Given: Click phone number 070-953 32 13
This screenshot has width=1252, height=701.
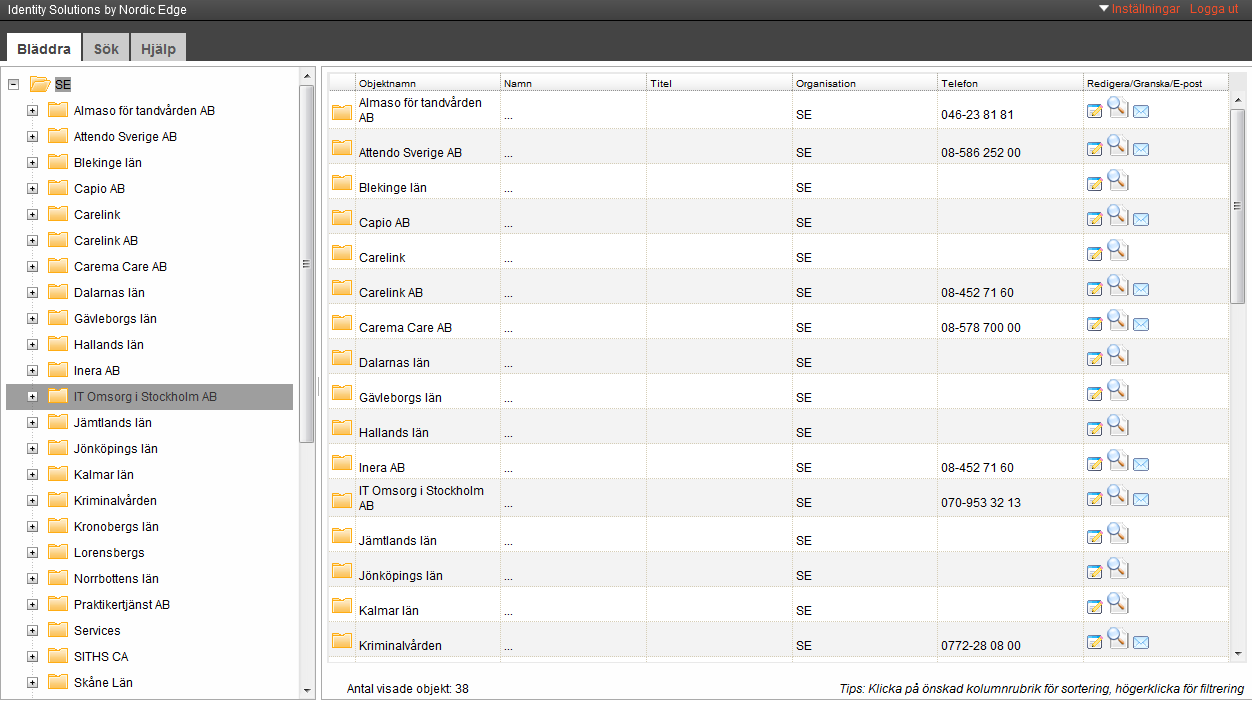Looking at the screenshot, I should 981,503.
